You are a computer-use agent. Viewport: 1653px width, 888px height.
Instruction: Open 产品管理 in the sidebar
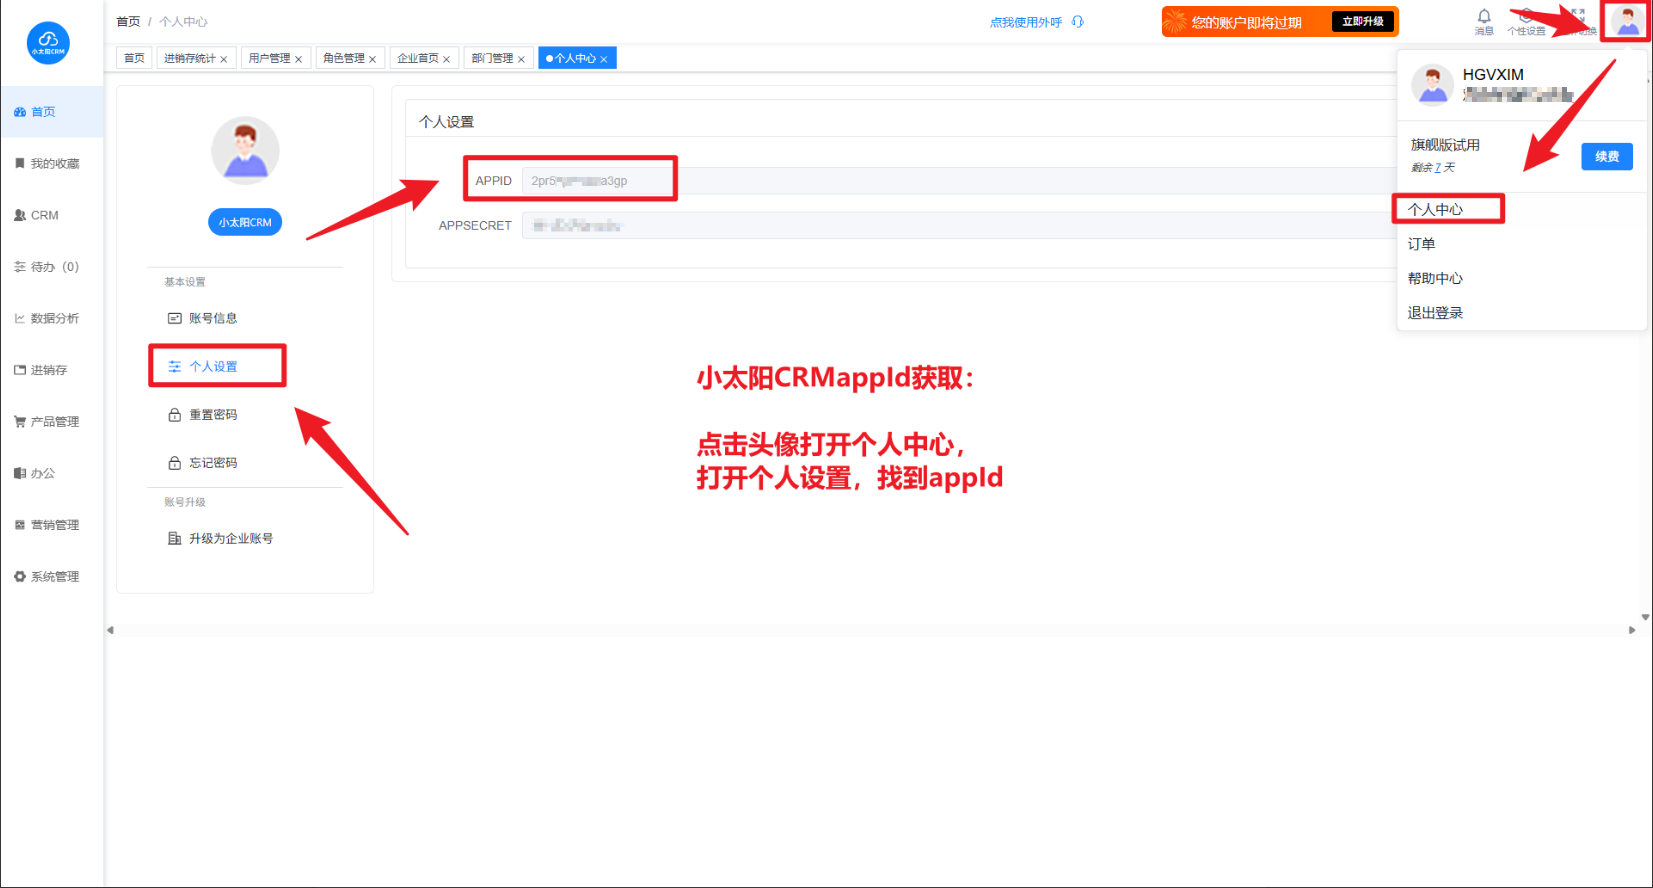[52, 422]
